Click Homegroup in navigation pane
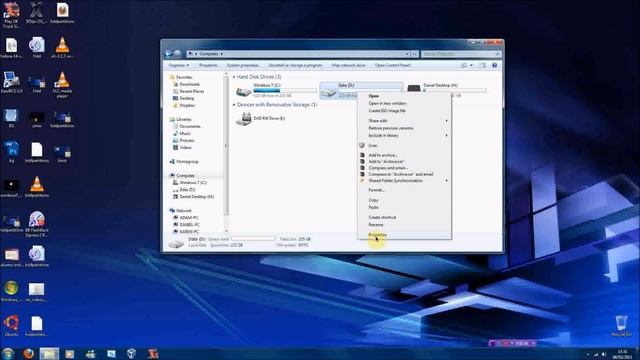The width and height of the screenshot is (640, 360). point(187,162)
